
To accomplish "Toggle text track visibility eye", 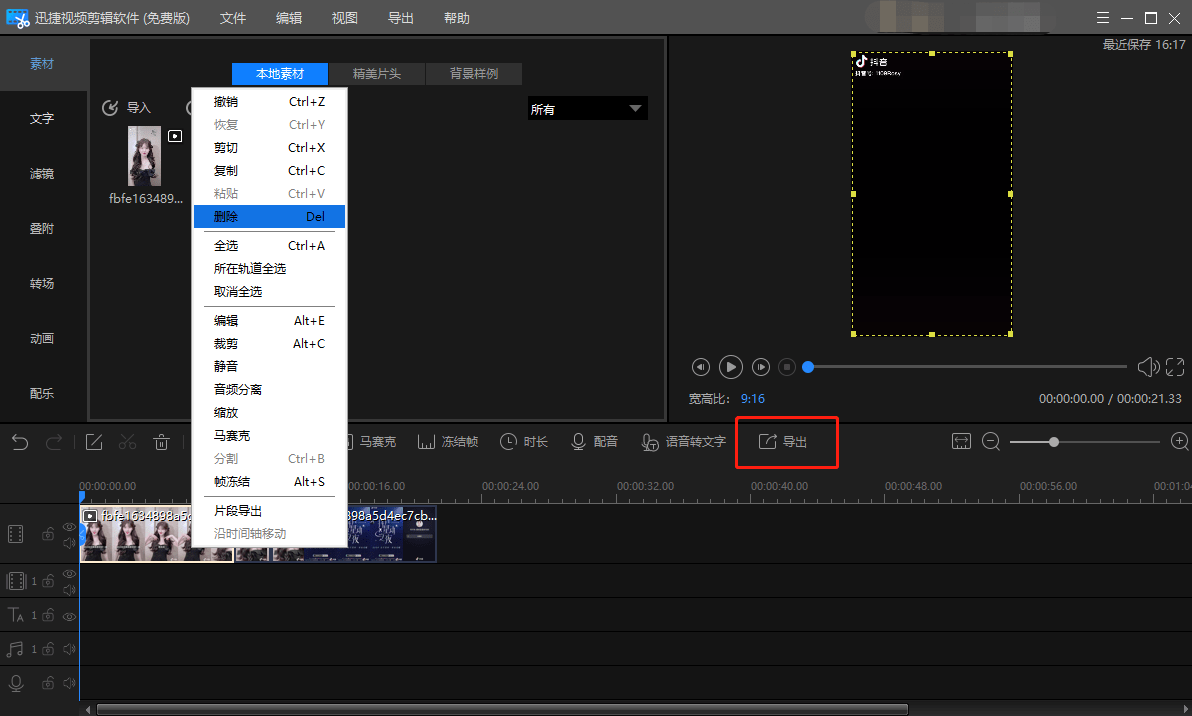I will click(x=69, y=616).
